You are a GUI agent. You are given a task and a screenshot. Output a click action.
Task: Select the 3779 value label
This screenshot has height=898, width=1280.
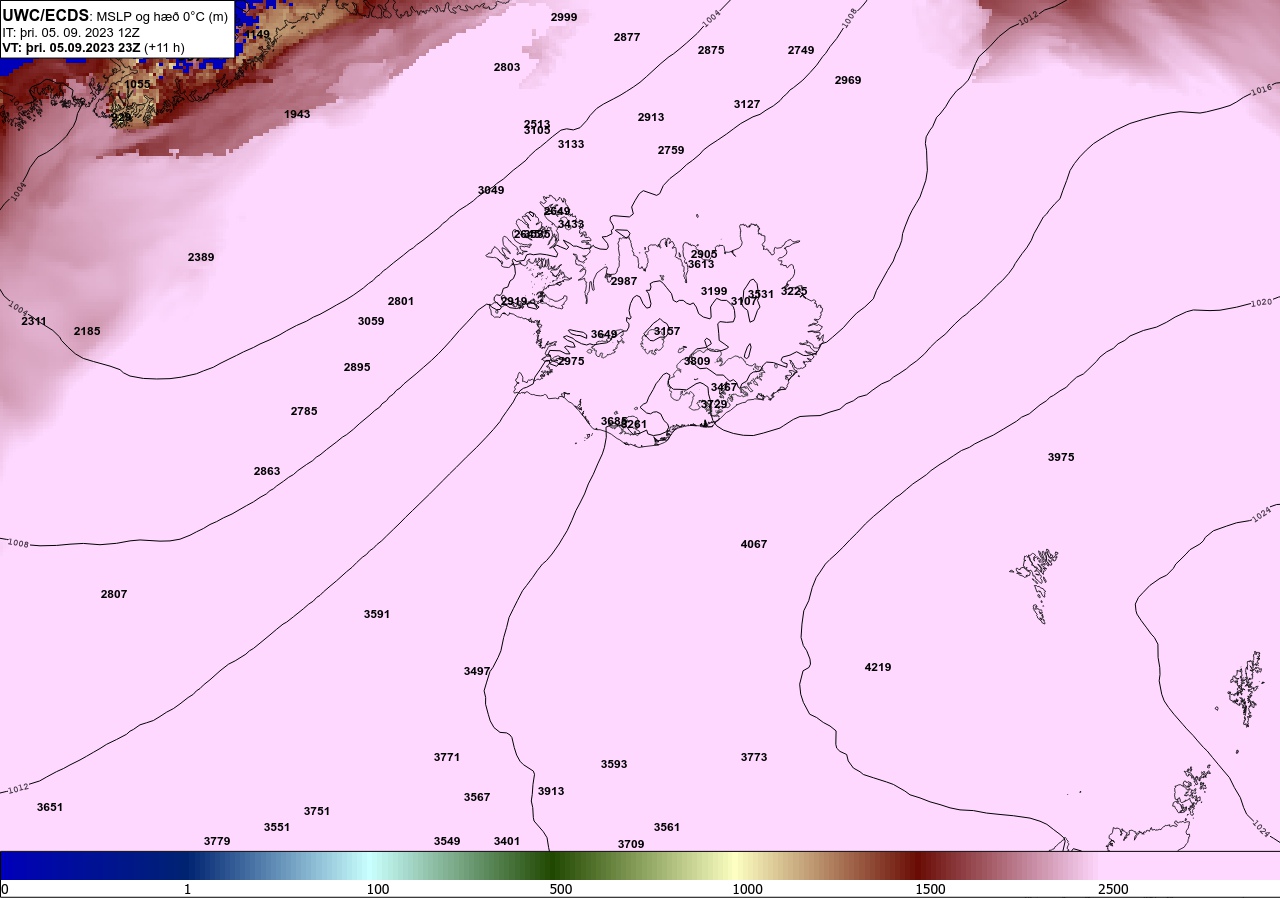pyautogui.click(x=217, y=841)
